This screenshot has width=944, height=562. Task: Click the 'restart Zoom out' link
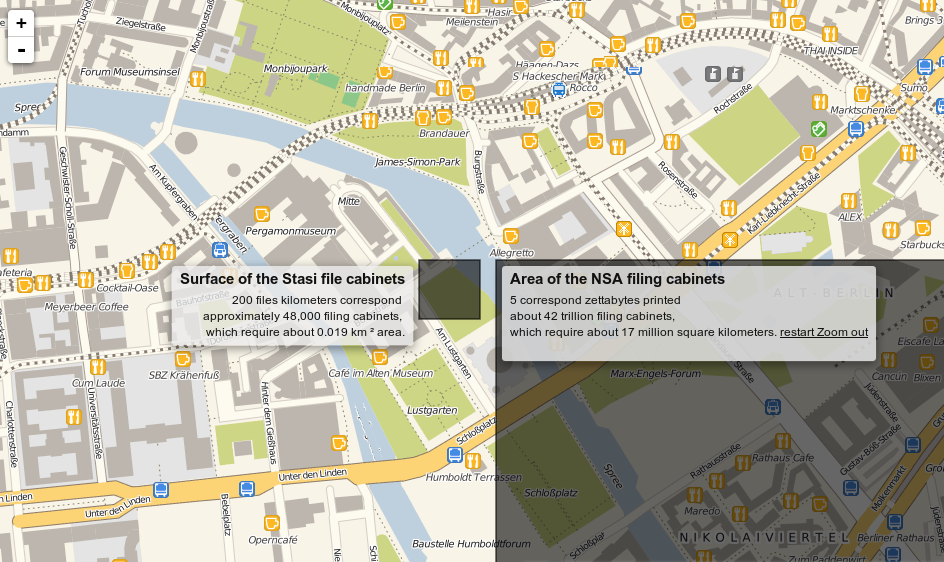(824, 332)
